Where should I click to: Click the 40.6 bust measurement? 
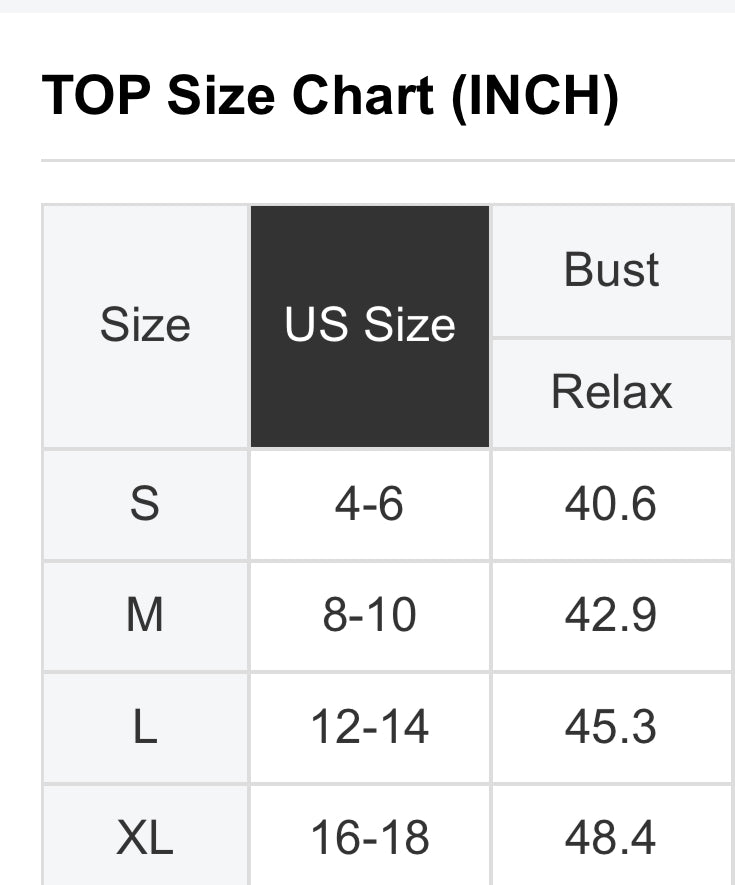(611, 504)
